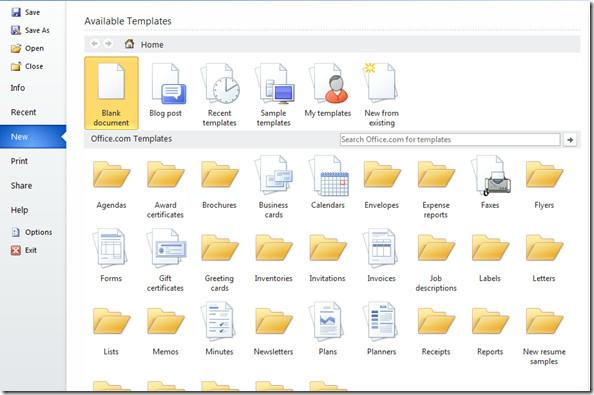
Task: Open the Inventories folder
Action: [274, 258]
